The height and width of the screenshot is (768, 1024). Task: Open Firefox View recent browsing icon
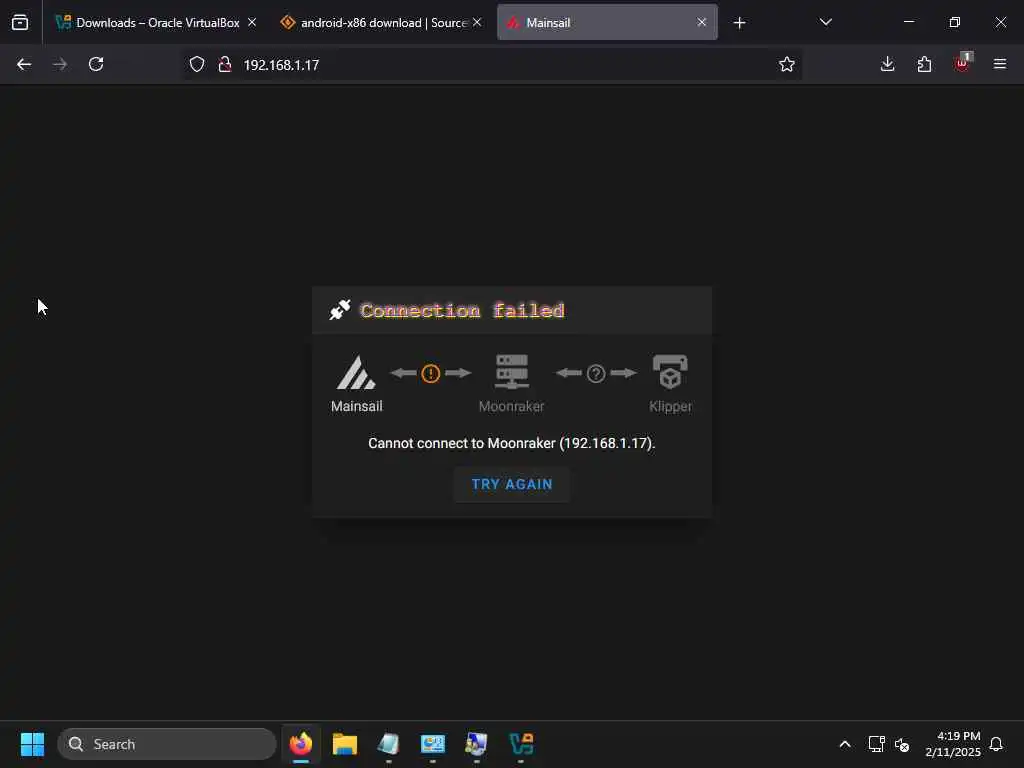[20, 22]
